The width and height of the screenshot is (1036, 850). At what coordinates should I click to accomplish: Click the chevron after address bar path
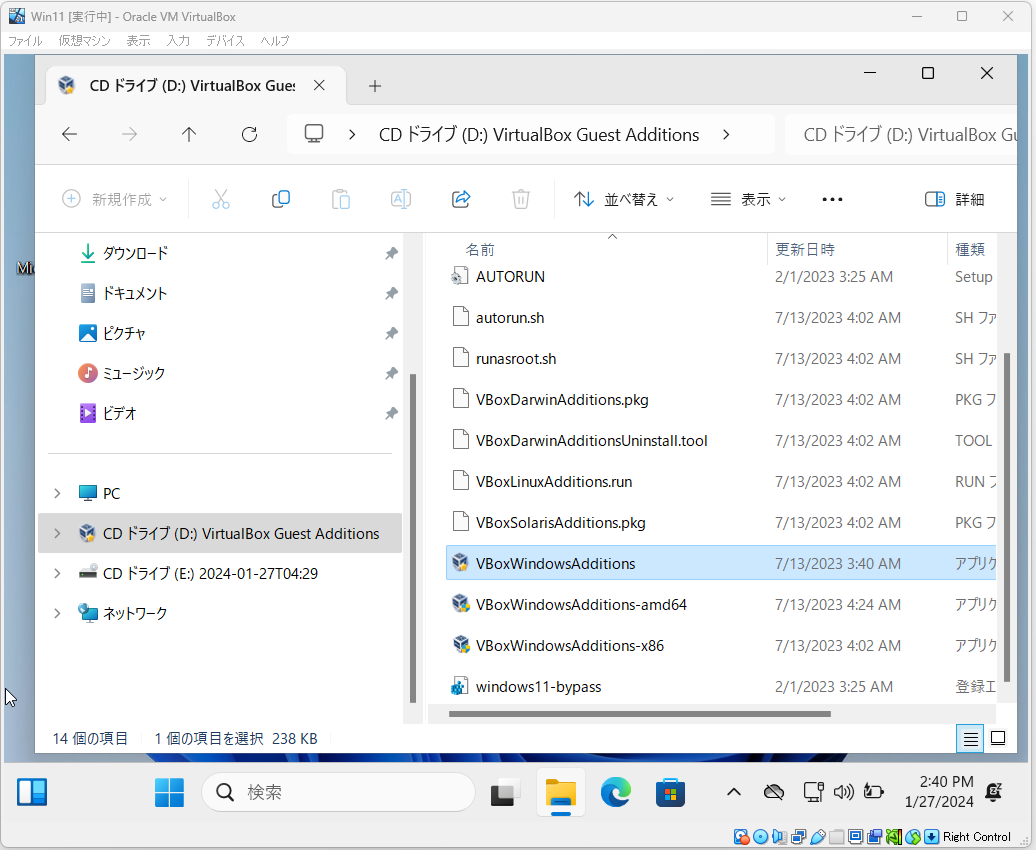coord(726,135)
